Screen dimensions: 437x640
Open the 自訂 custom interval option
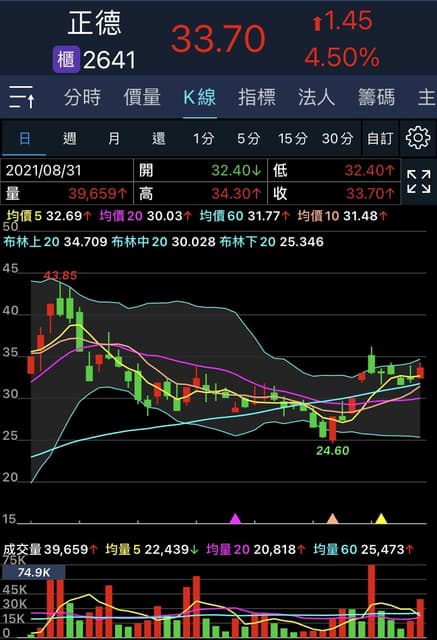380,139
